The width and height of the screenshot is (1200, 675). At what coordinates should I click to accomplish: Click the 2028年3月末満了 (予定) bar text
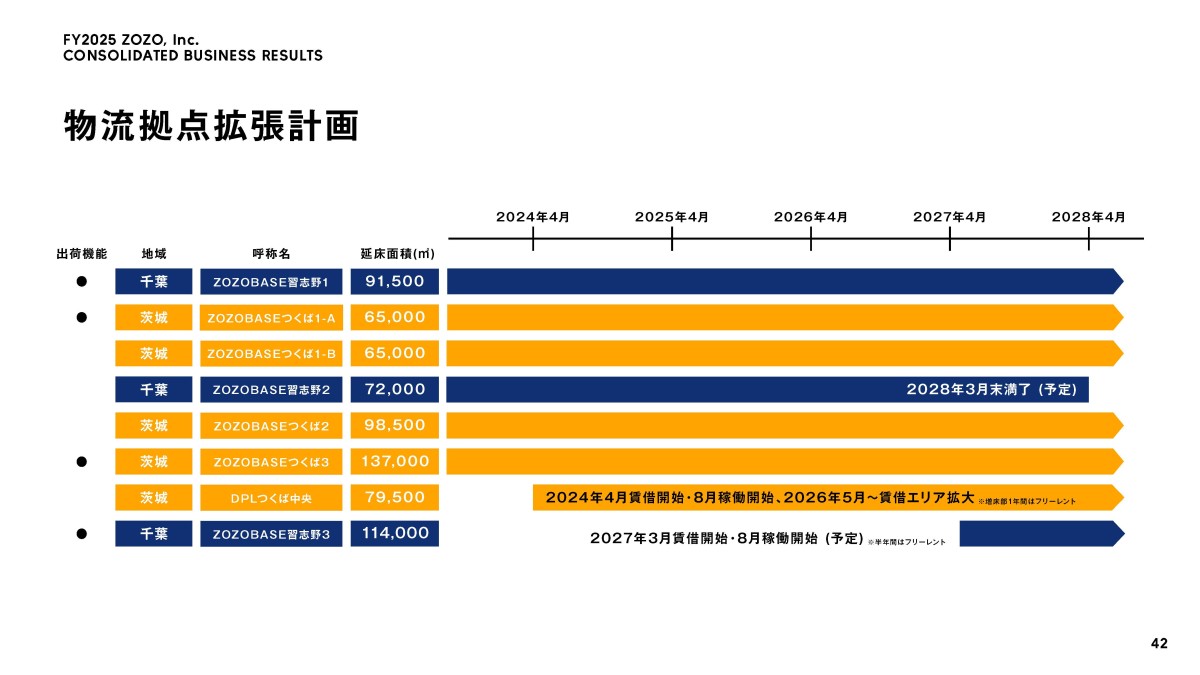tap(991, 390)
